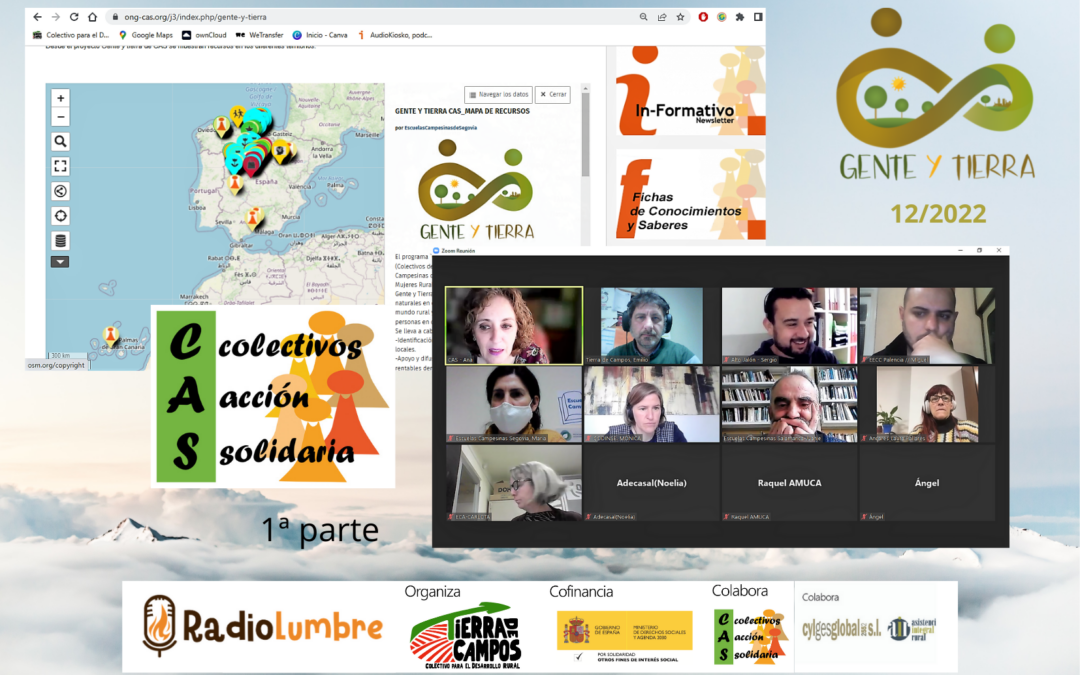Open the map data layers panel
This screenshot has height=675, width=1080.
coord(61,240)
